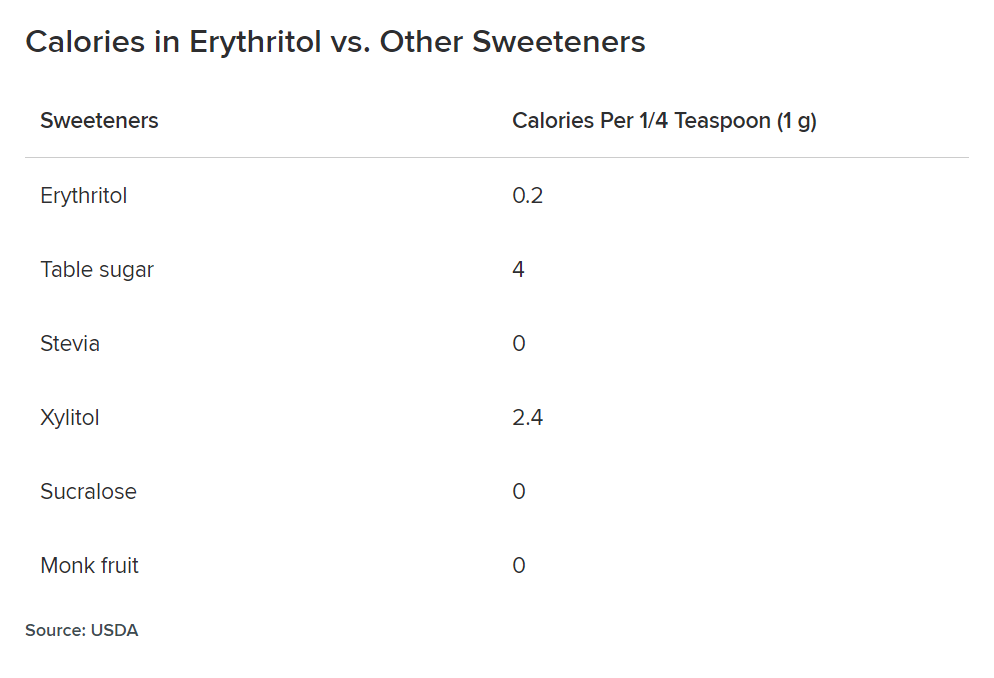Click the 0.2 calorie value for Erythritol
The width and height of the screenshot is (994, 678).
(x=527, y=195)
